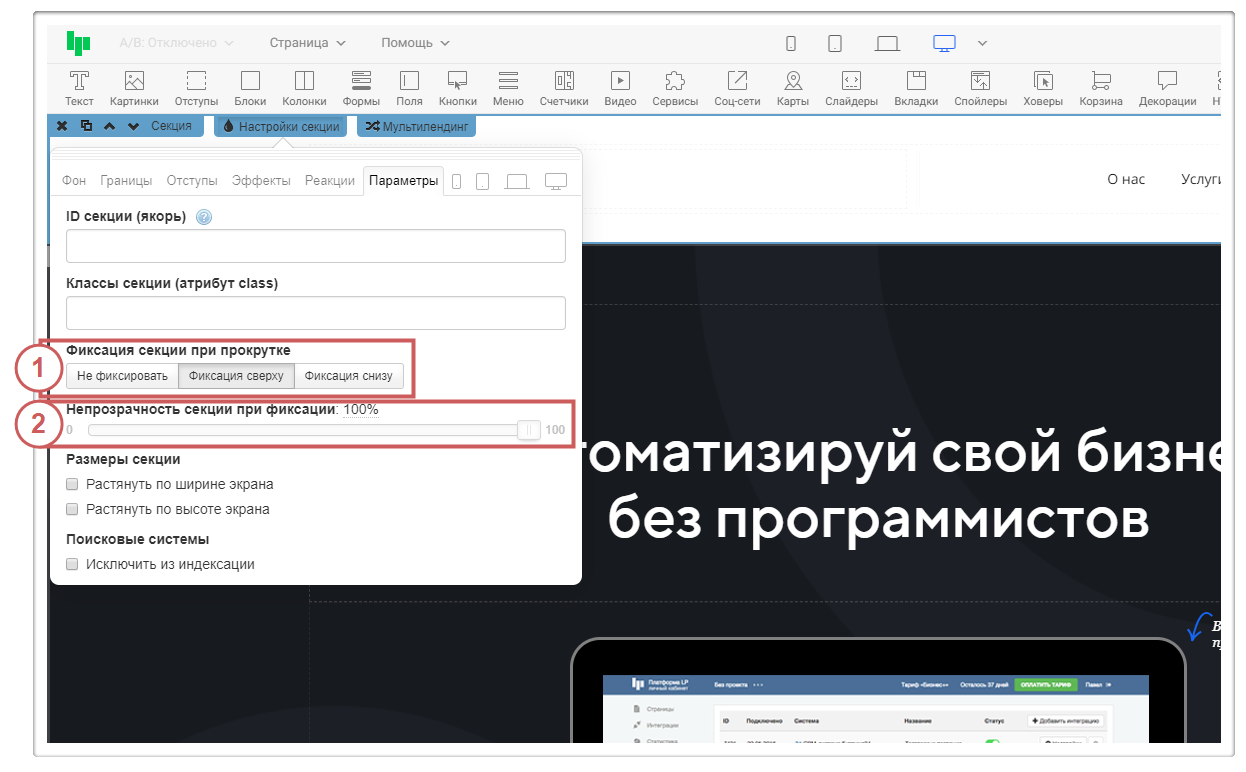This screenshot has width=1246, height=772.
Task: Delete section with the X icon
Action: (x=62, y=126)
